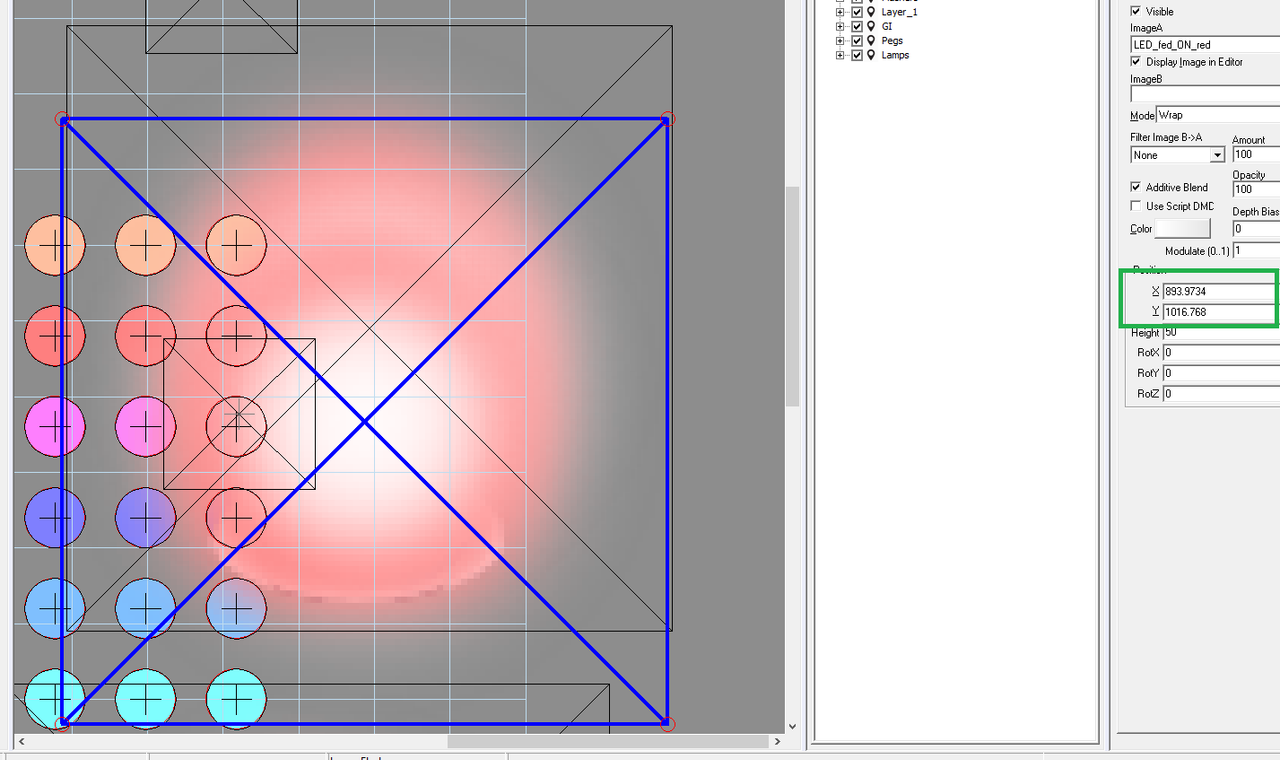Click the X position field
Viewport: 1280px width, 760px height.
point(1221,292)
